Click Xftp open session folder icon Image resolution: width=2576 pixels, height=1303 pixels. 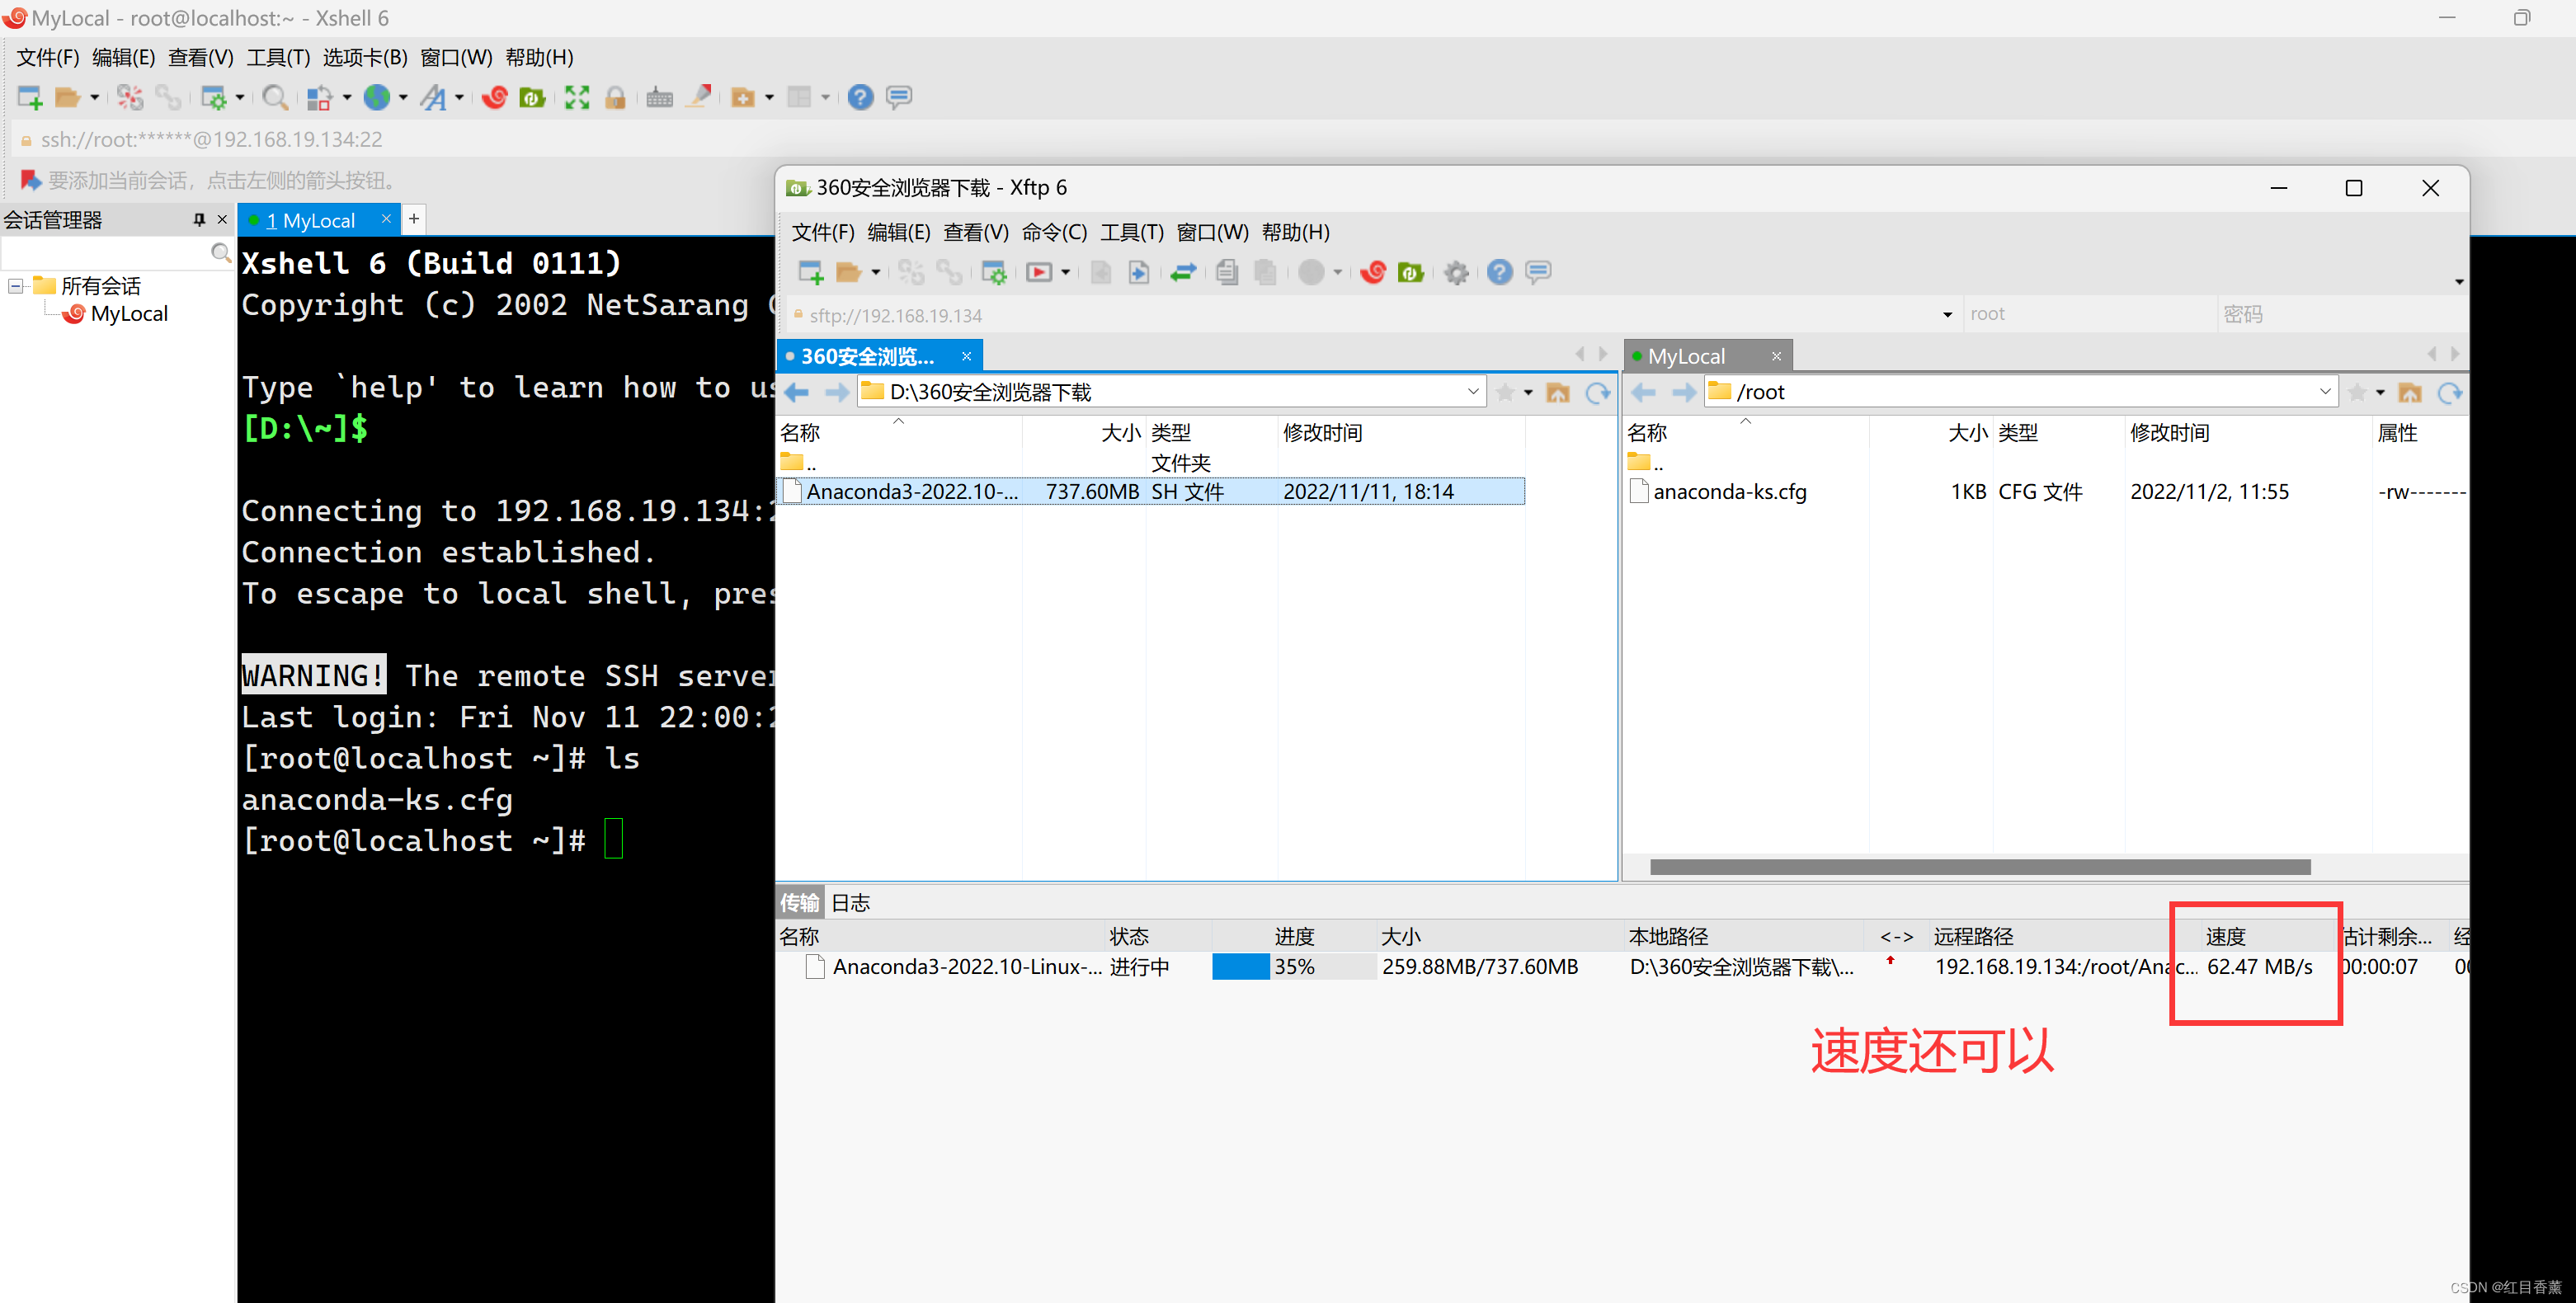click(848, 272)
